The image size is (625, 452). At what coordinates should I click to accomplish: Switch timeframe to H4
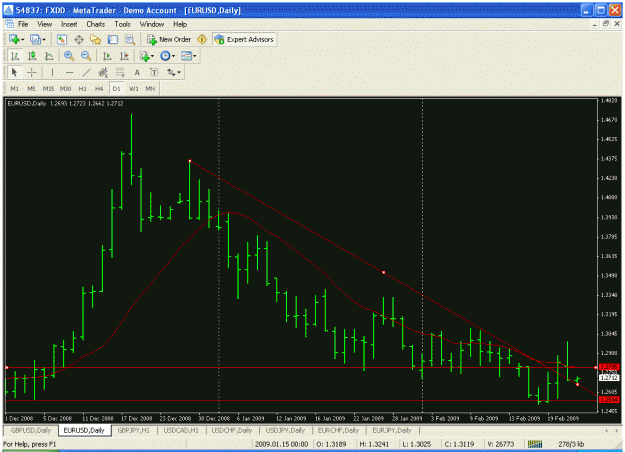coord(99,88)
